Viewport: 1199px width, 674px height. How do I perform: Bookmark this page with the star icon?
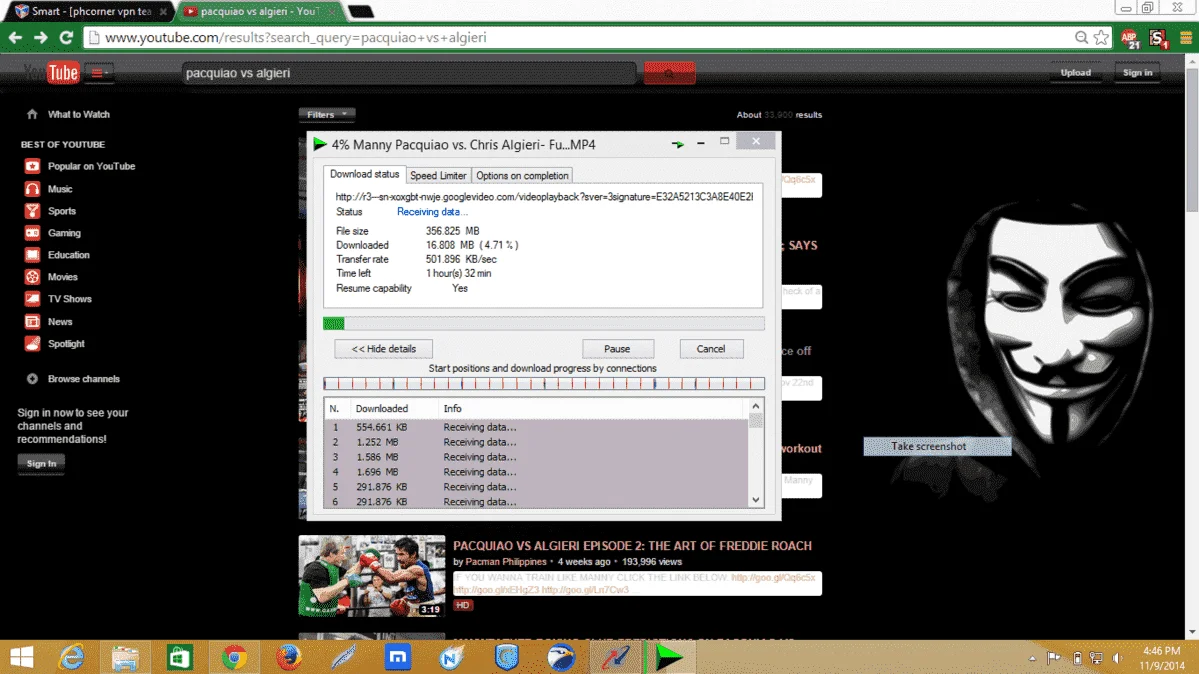pyautogui.click(x=1101, y=37)
